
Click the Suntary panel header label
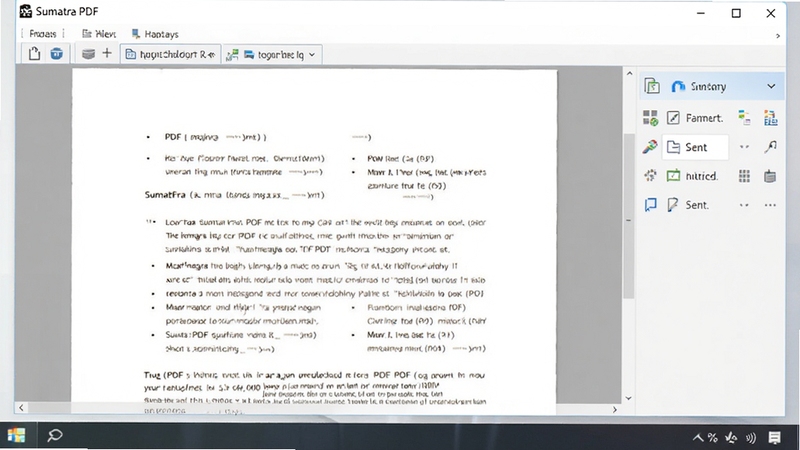708,86
